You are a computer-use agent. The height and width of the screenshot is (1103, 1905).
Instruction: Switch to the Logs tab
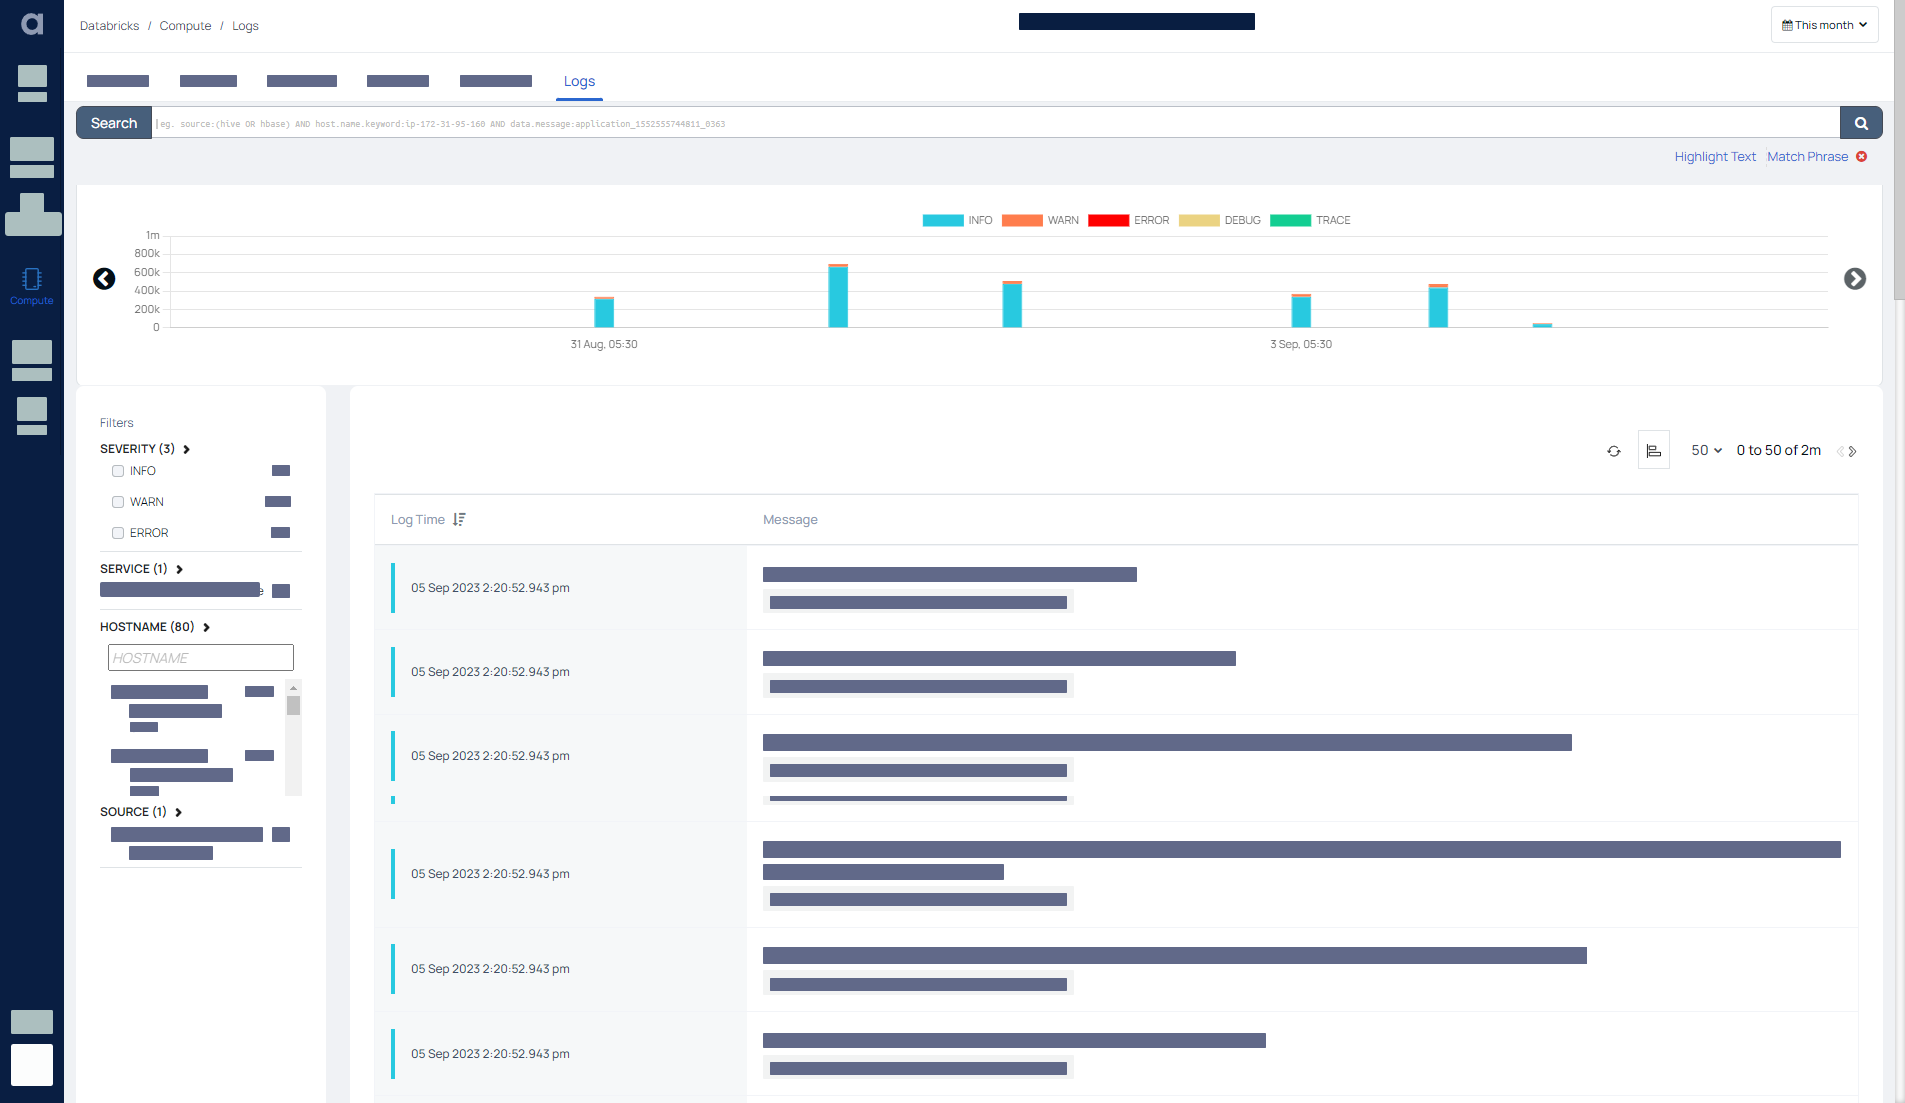click(x=579, y=81)
